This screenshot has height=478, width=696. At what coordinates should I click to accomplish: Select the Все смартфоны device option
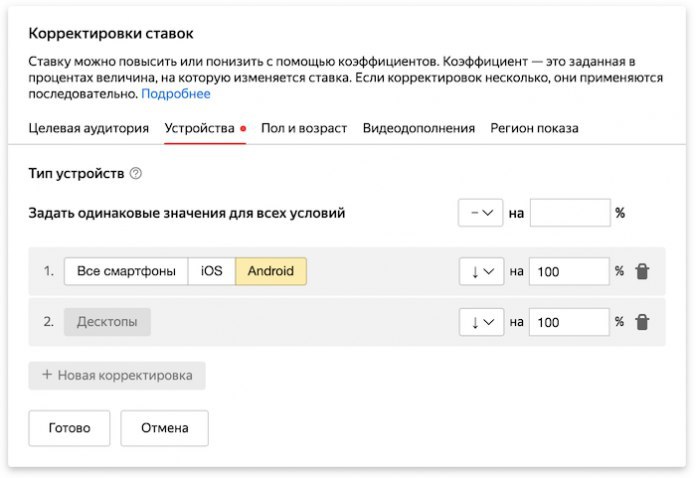coord(126,271)
